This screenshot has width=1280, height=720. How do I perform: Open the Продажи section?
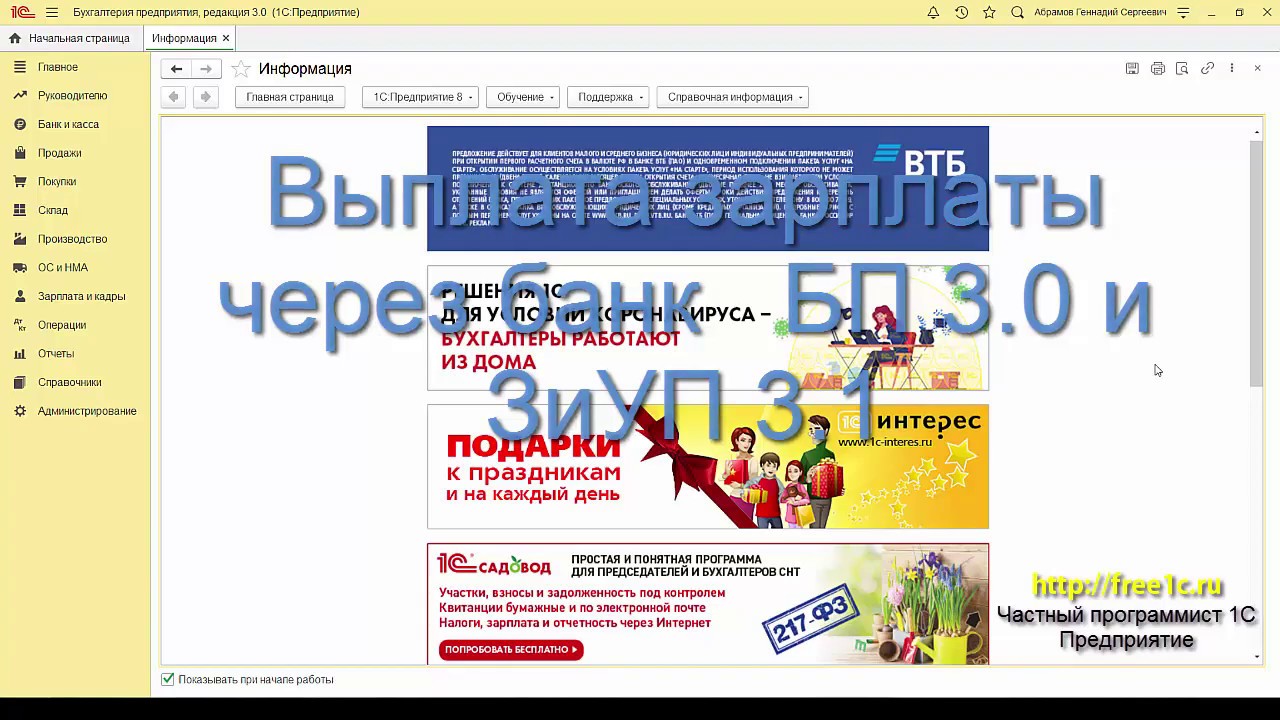tap(59, 153)
